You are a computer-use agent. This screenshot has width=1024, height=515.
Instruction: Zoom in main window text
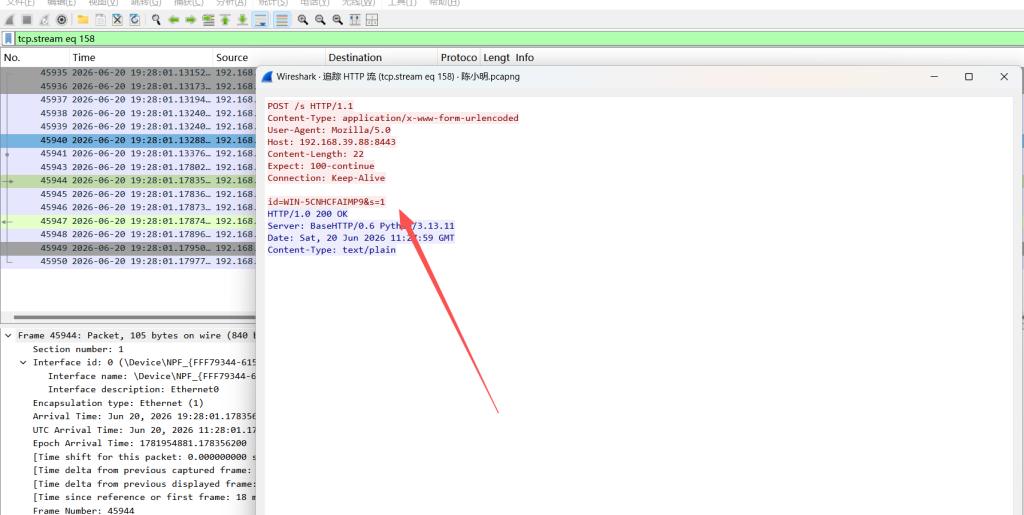point(303,20)
